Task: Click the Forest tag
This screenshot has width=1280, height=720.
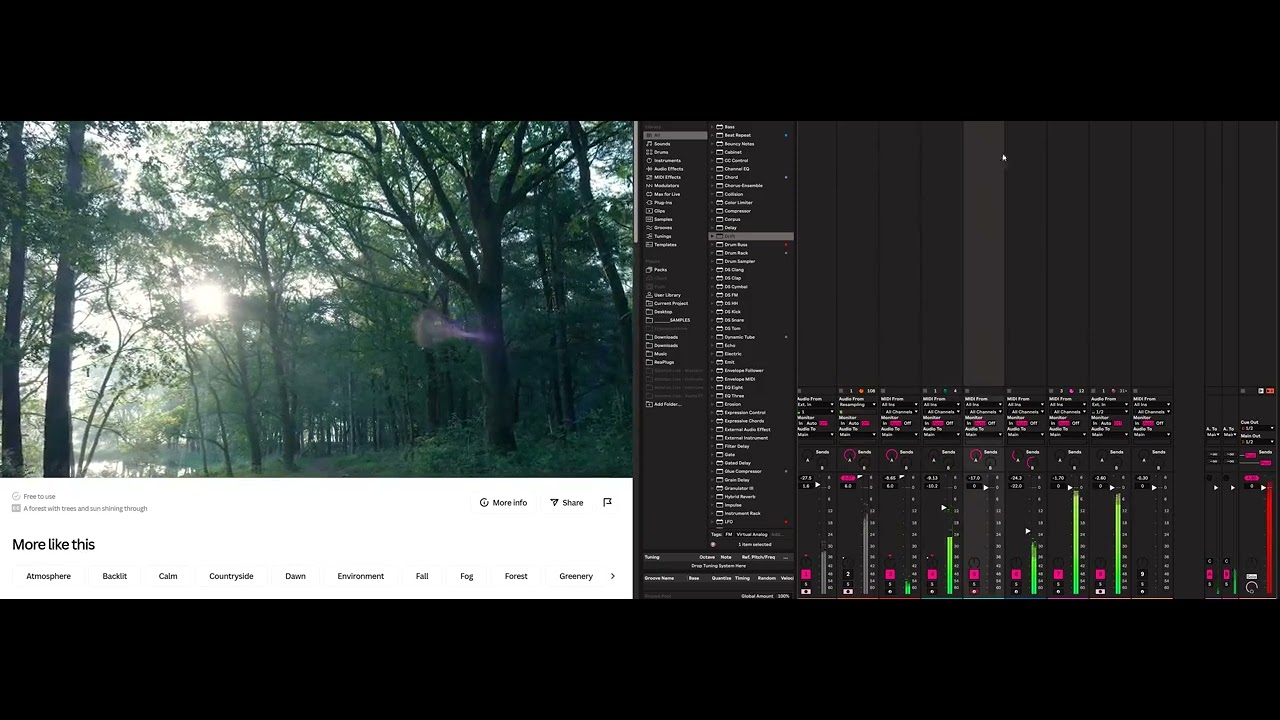Action: (516, 576)
